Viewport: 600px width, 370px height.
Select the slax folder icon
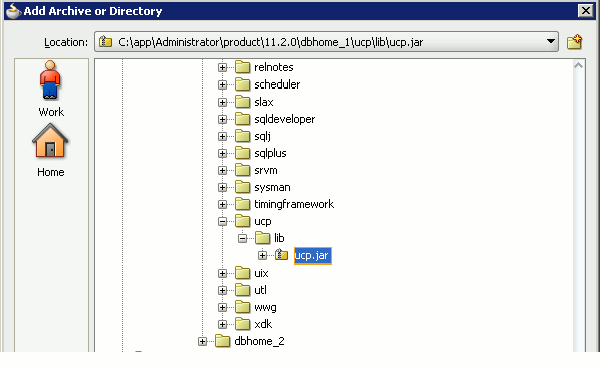242,102
